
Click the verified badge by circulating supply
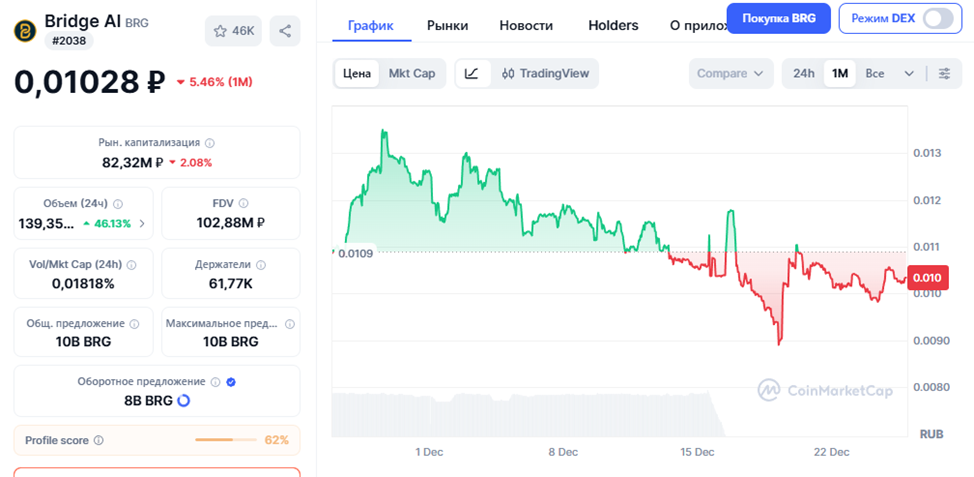pos(231,381)
